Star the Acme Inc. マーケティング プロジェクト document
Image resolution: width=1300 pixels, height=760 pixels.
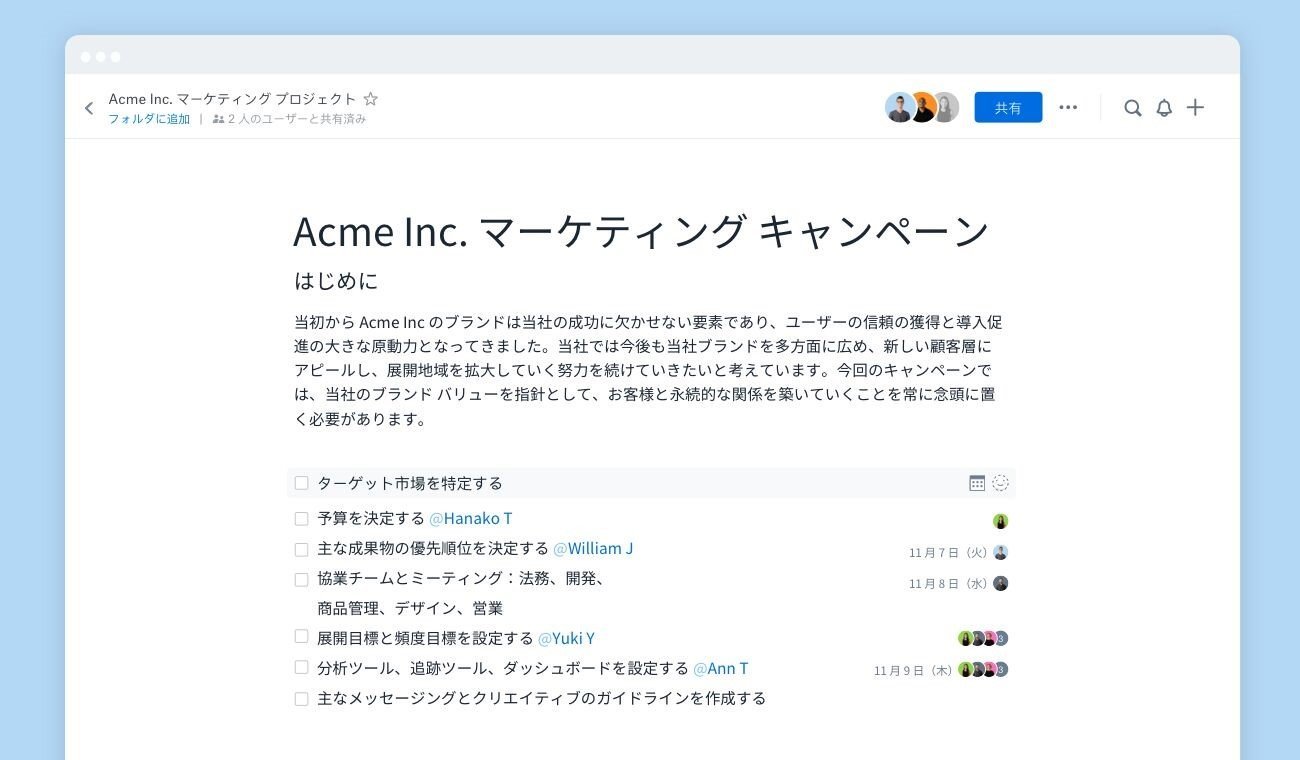[371, 99]
